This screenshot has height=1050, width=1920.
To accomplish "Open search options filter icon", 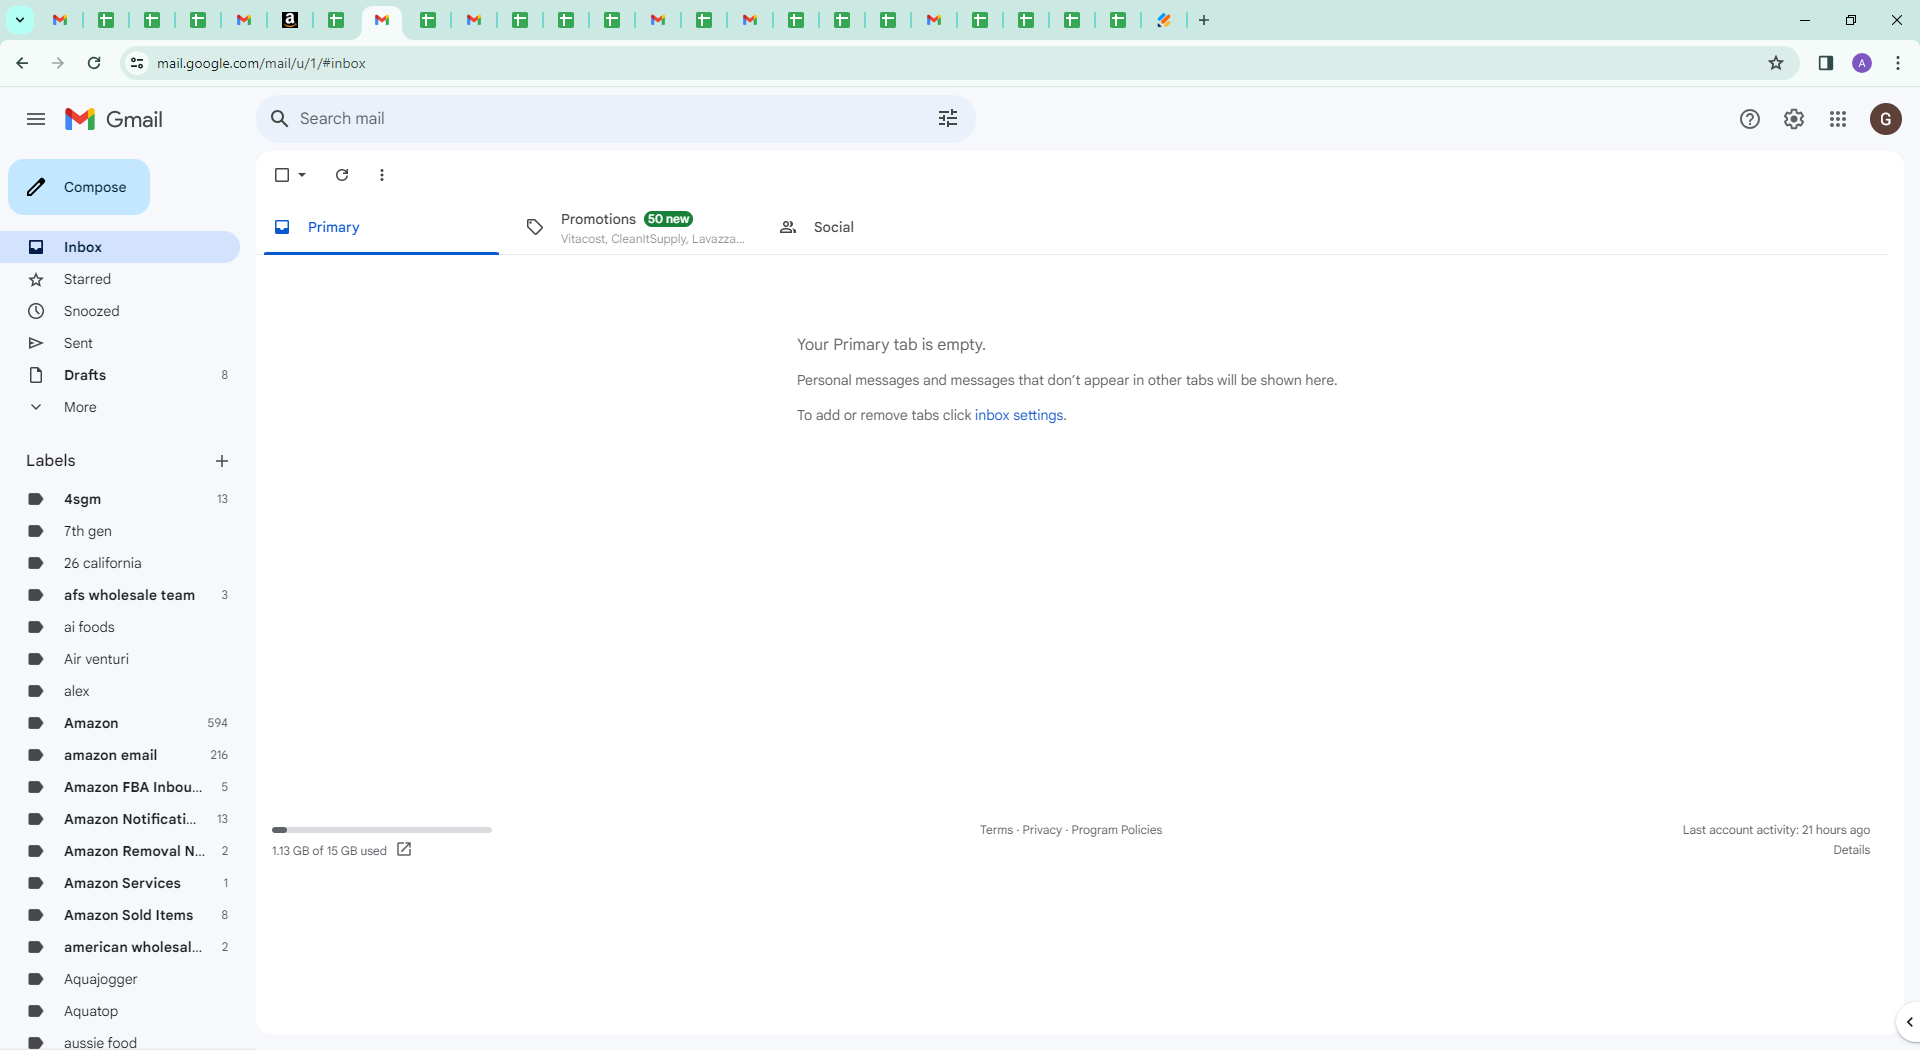I will (948, 118).
